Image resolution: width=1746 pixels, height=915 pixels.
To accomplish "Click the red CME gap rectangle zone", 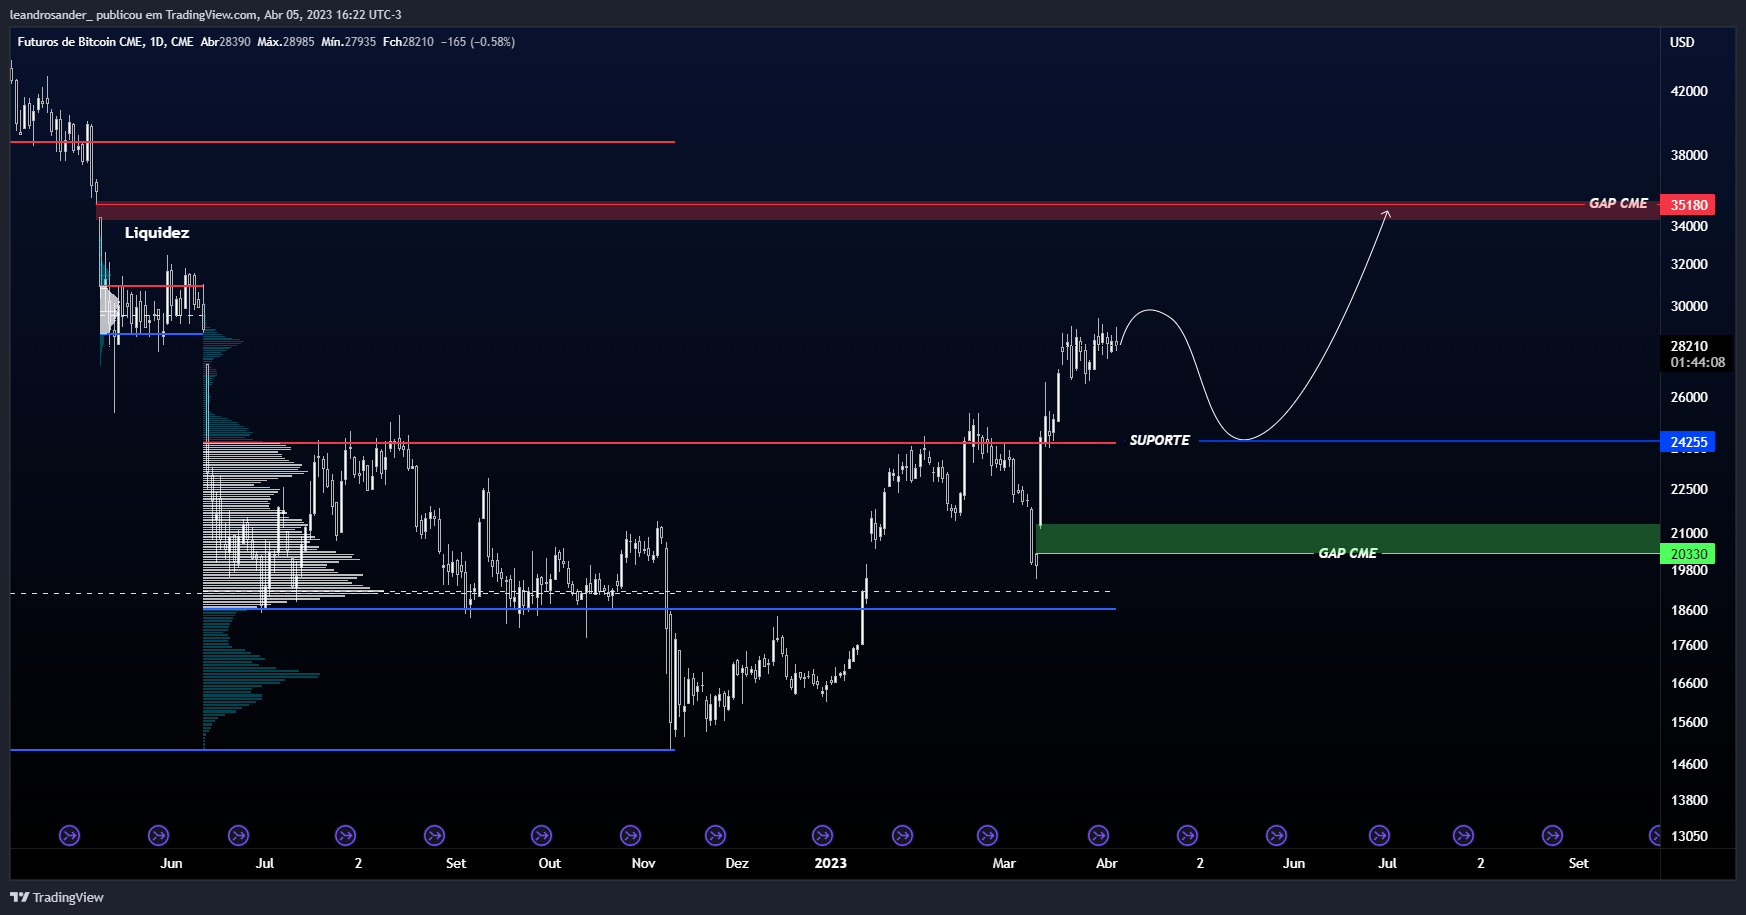I will (x=878, y=211).
